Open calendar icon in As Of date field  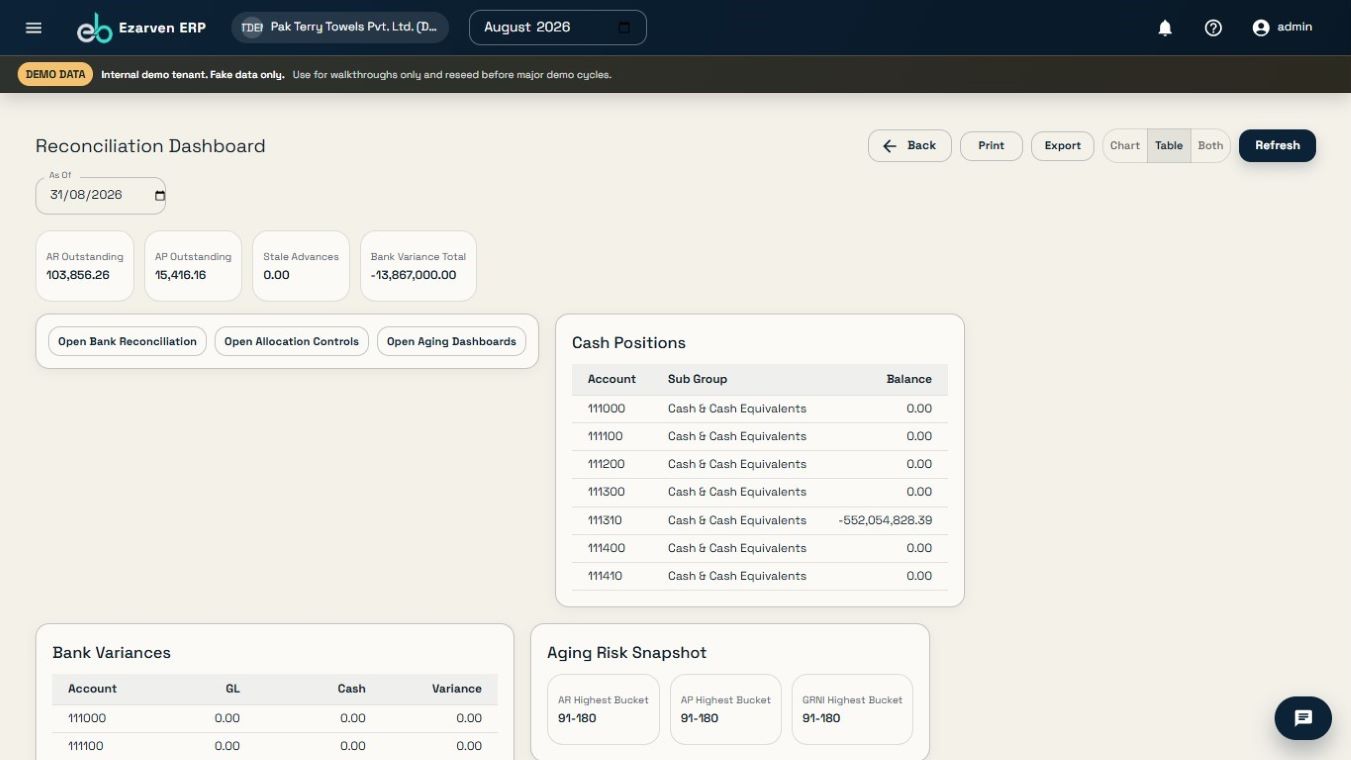coord(160,196)
